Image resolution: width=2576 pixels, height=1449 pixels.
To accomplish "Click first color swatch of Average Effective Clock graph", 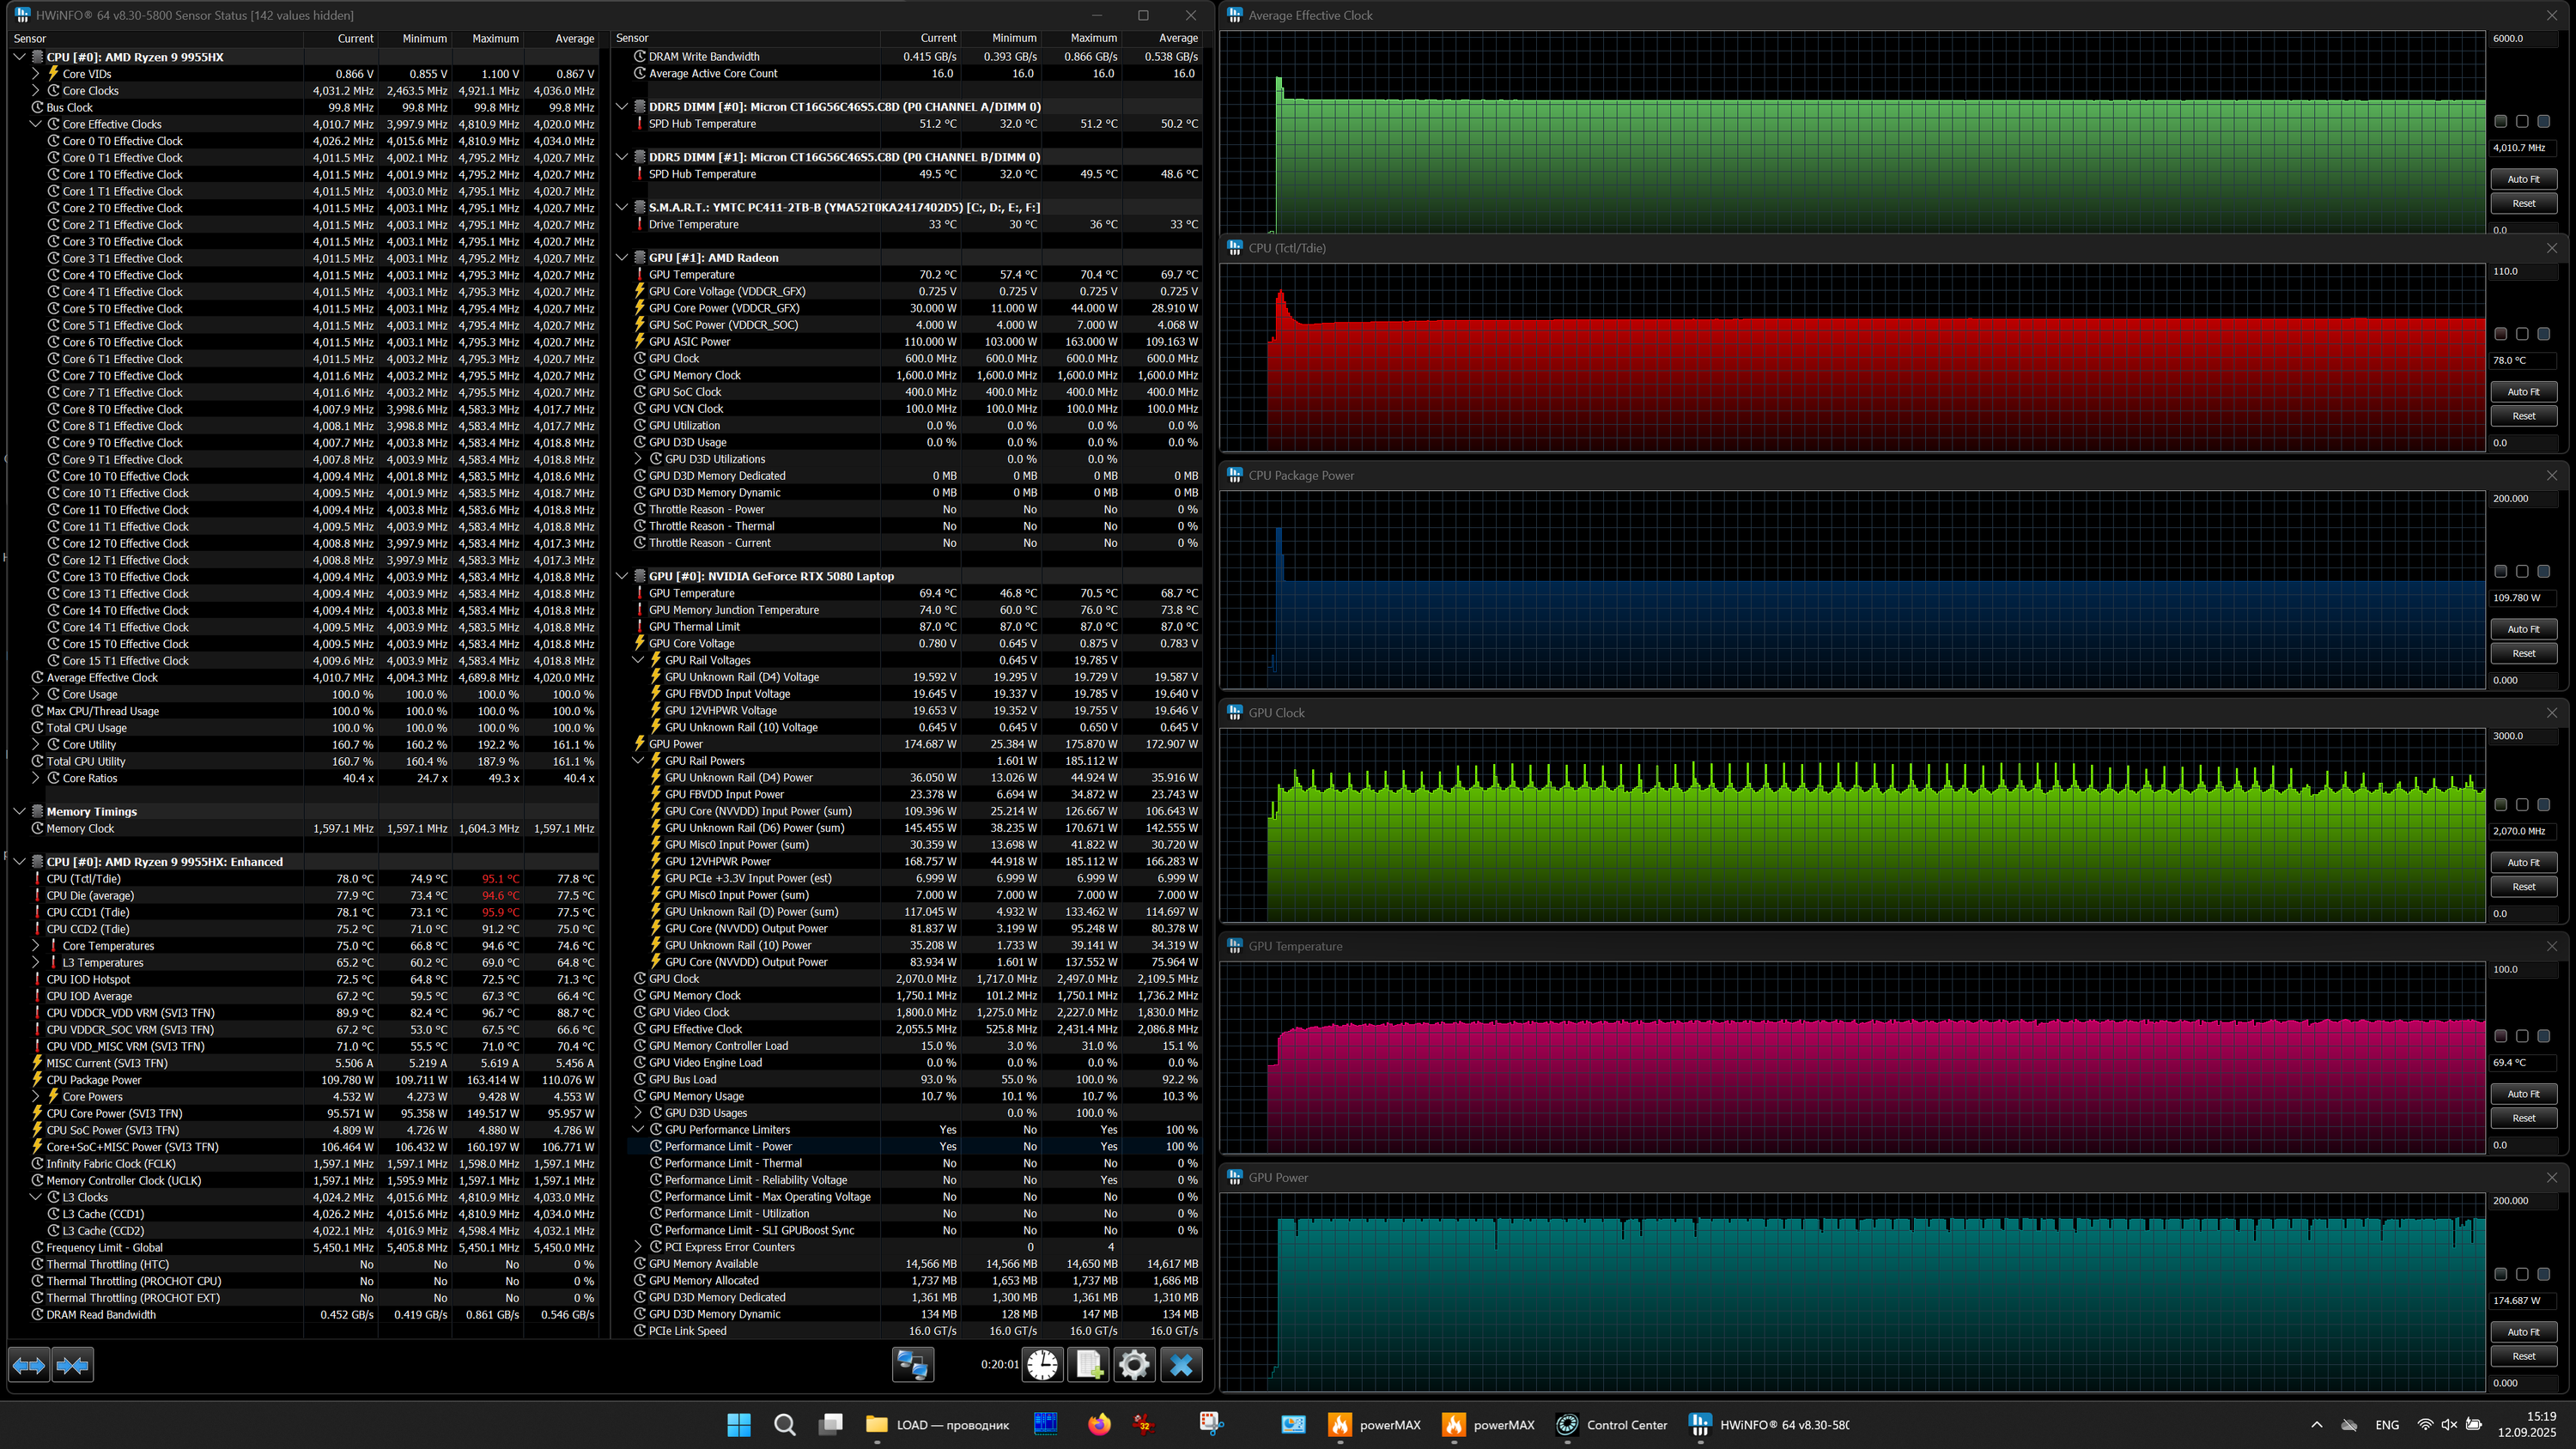I will [x=2501, y=121].
